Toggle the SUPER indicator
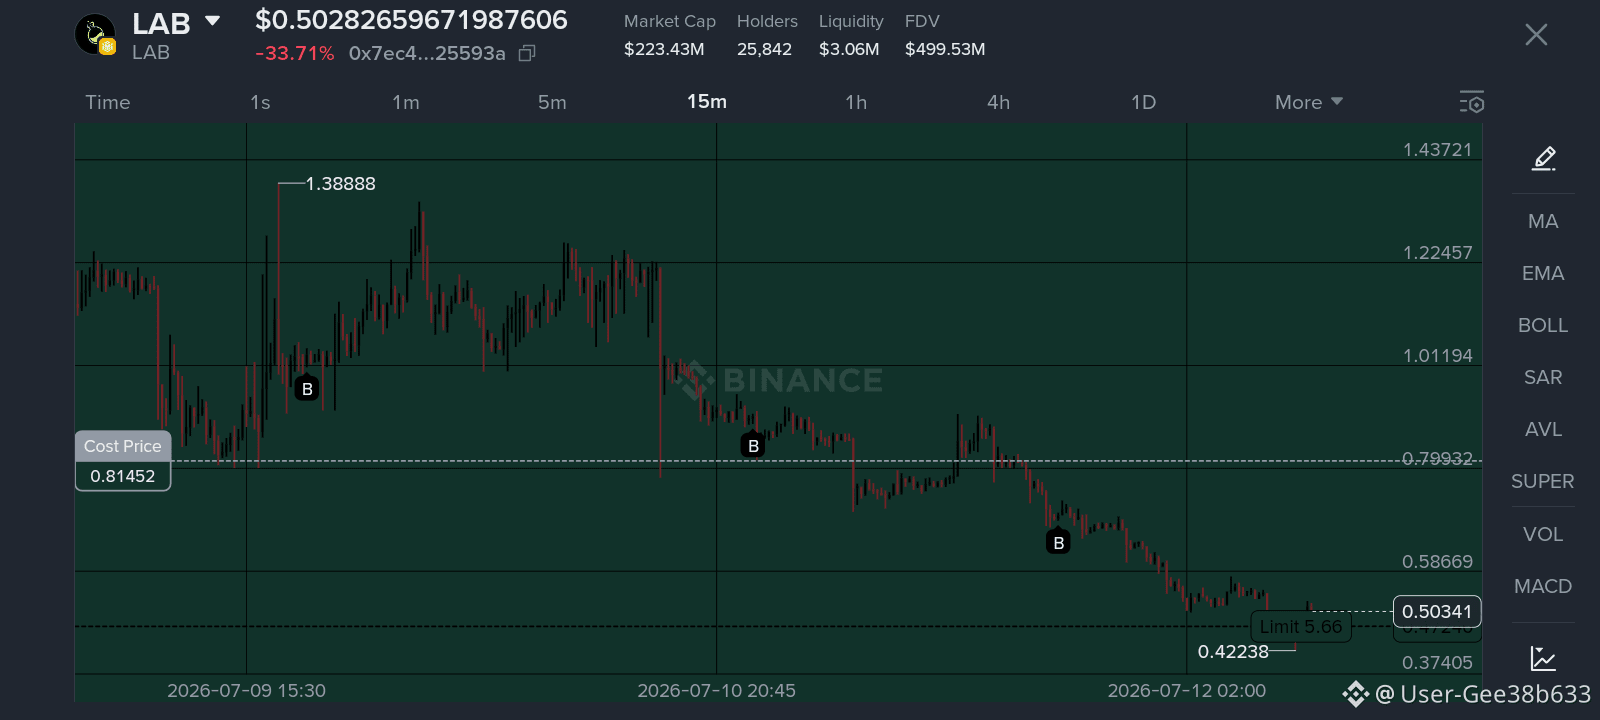This screenshot has width=1600, height=720. point(1543,481)
